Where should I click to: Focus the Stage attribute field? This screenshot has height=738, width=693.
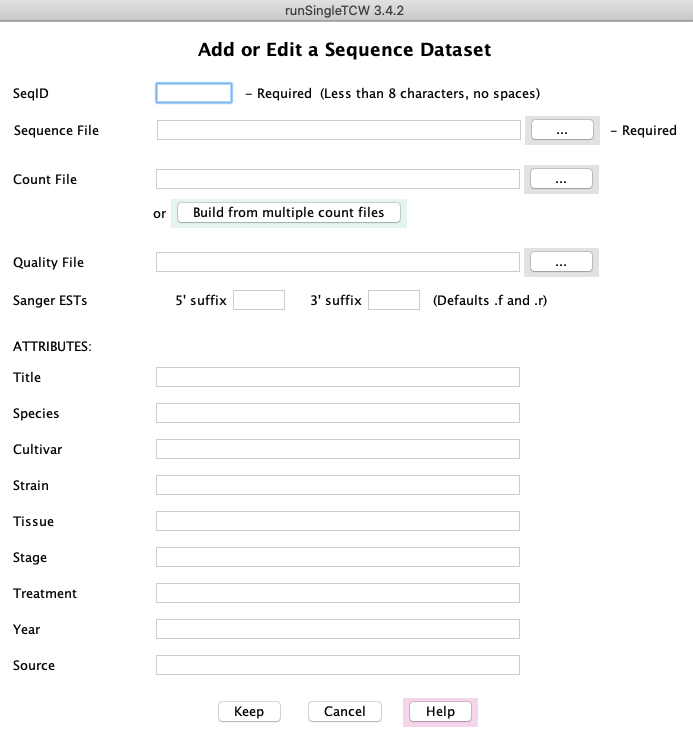click(338, 557)
